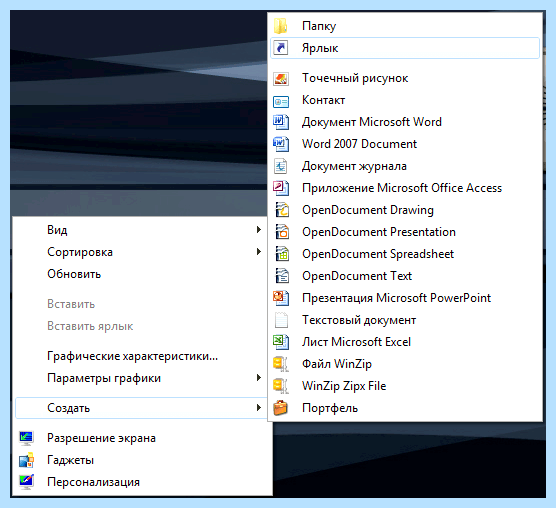
Task: Expand the Вид submenu arrow
Action: pyautogui.click(x=259, y=230)
